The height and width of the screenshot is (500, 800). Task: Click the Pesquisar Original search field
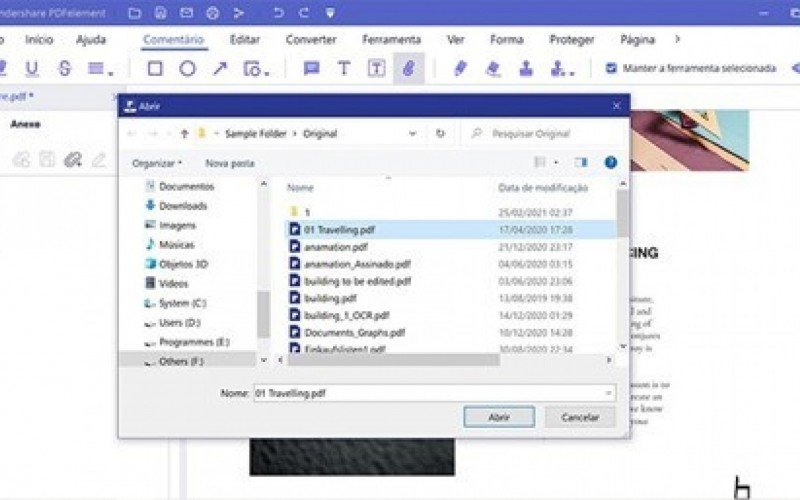tap(545, 134)
